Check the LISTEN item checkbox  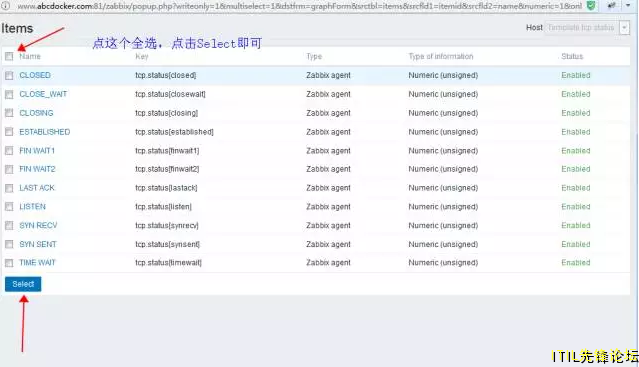tap(9, 207)
